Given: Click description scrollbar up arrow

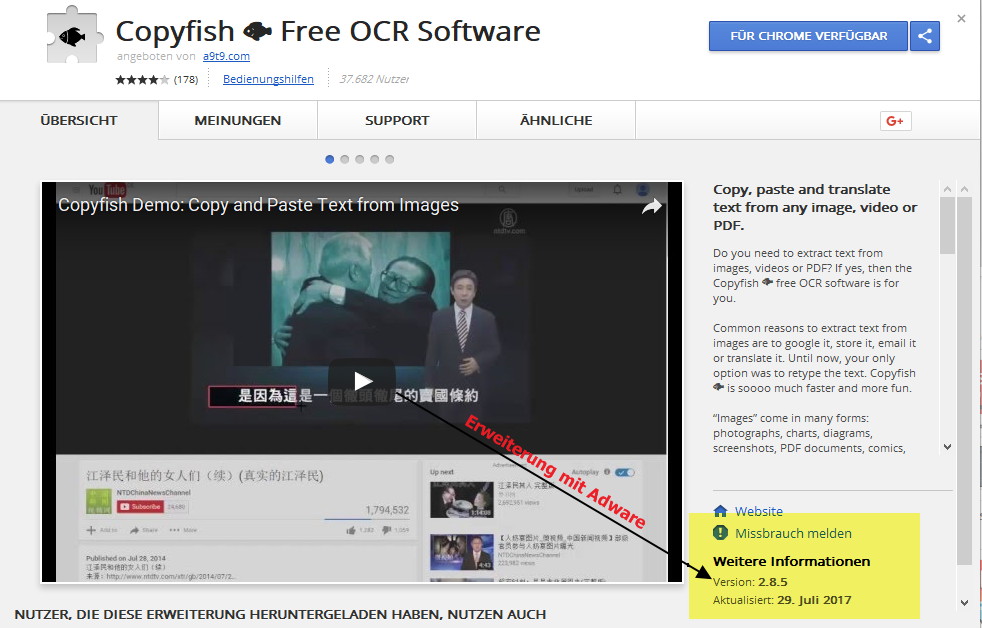Looking at the screenshot, I should (x=947, y=188).
